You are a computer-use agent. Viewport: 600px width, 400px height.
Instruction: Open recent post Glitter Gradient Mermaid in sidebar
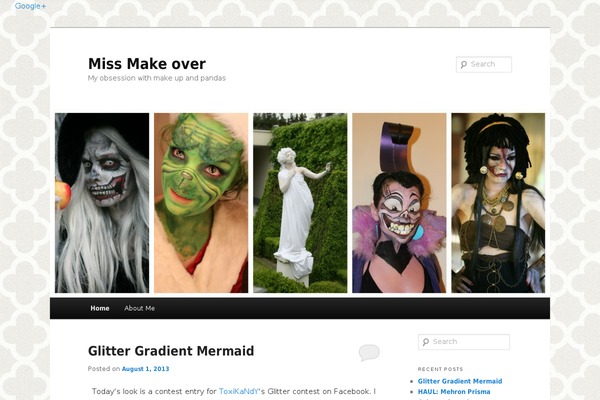[x=460, y=381]
